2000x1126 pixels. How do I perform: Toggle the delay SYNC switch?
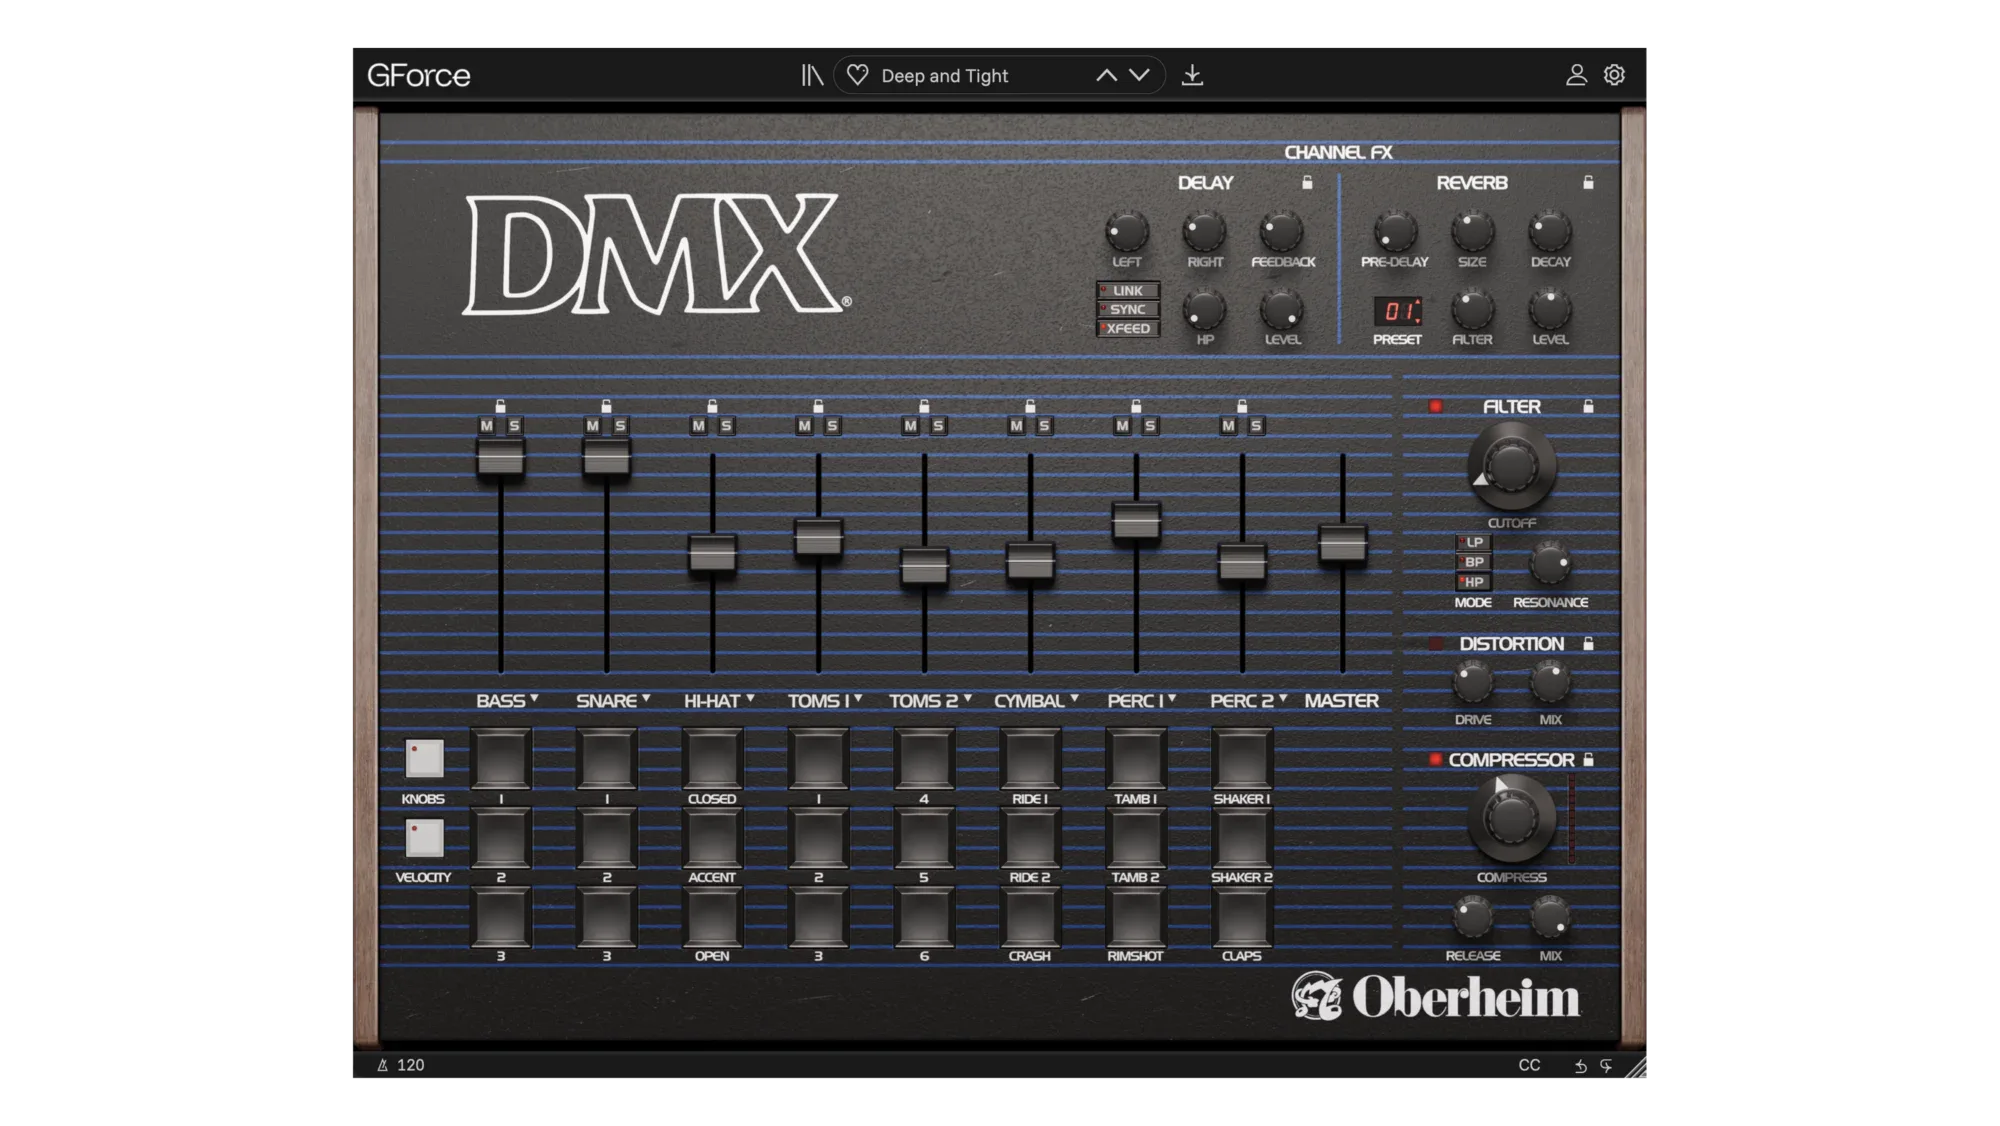click(1128, 309)
